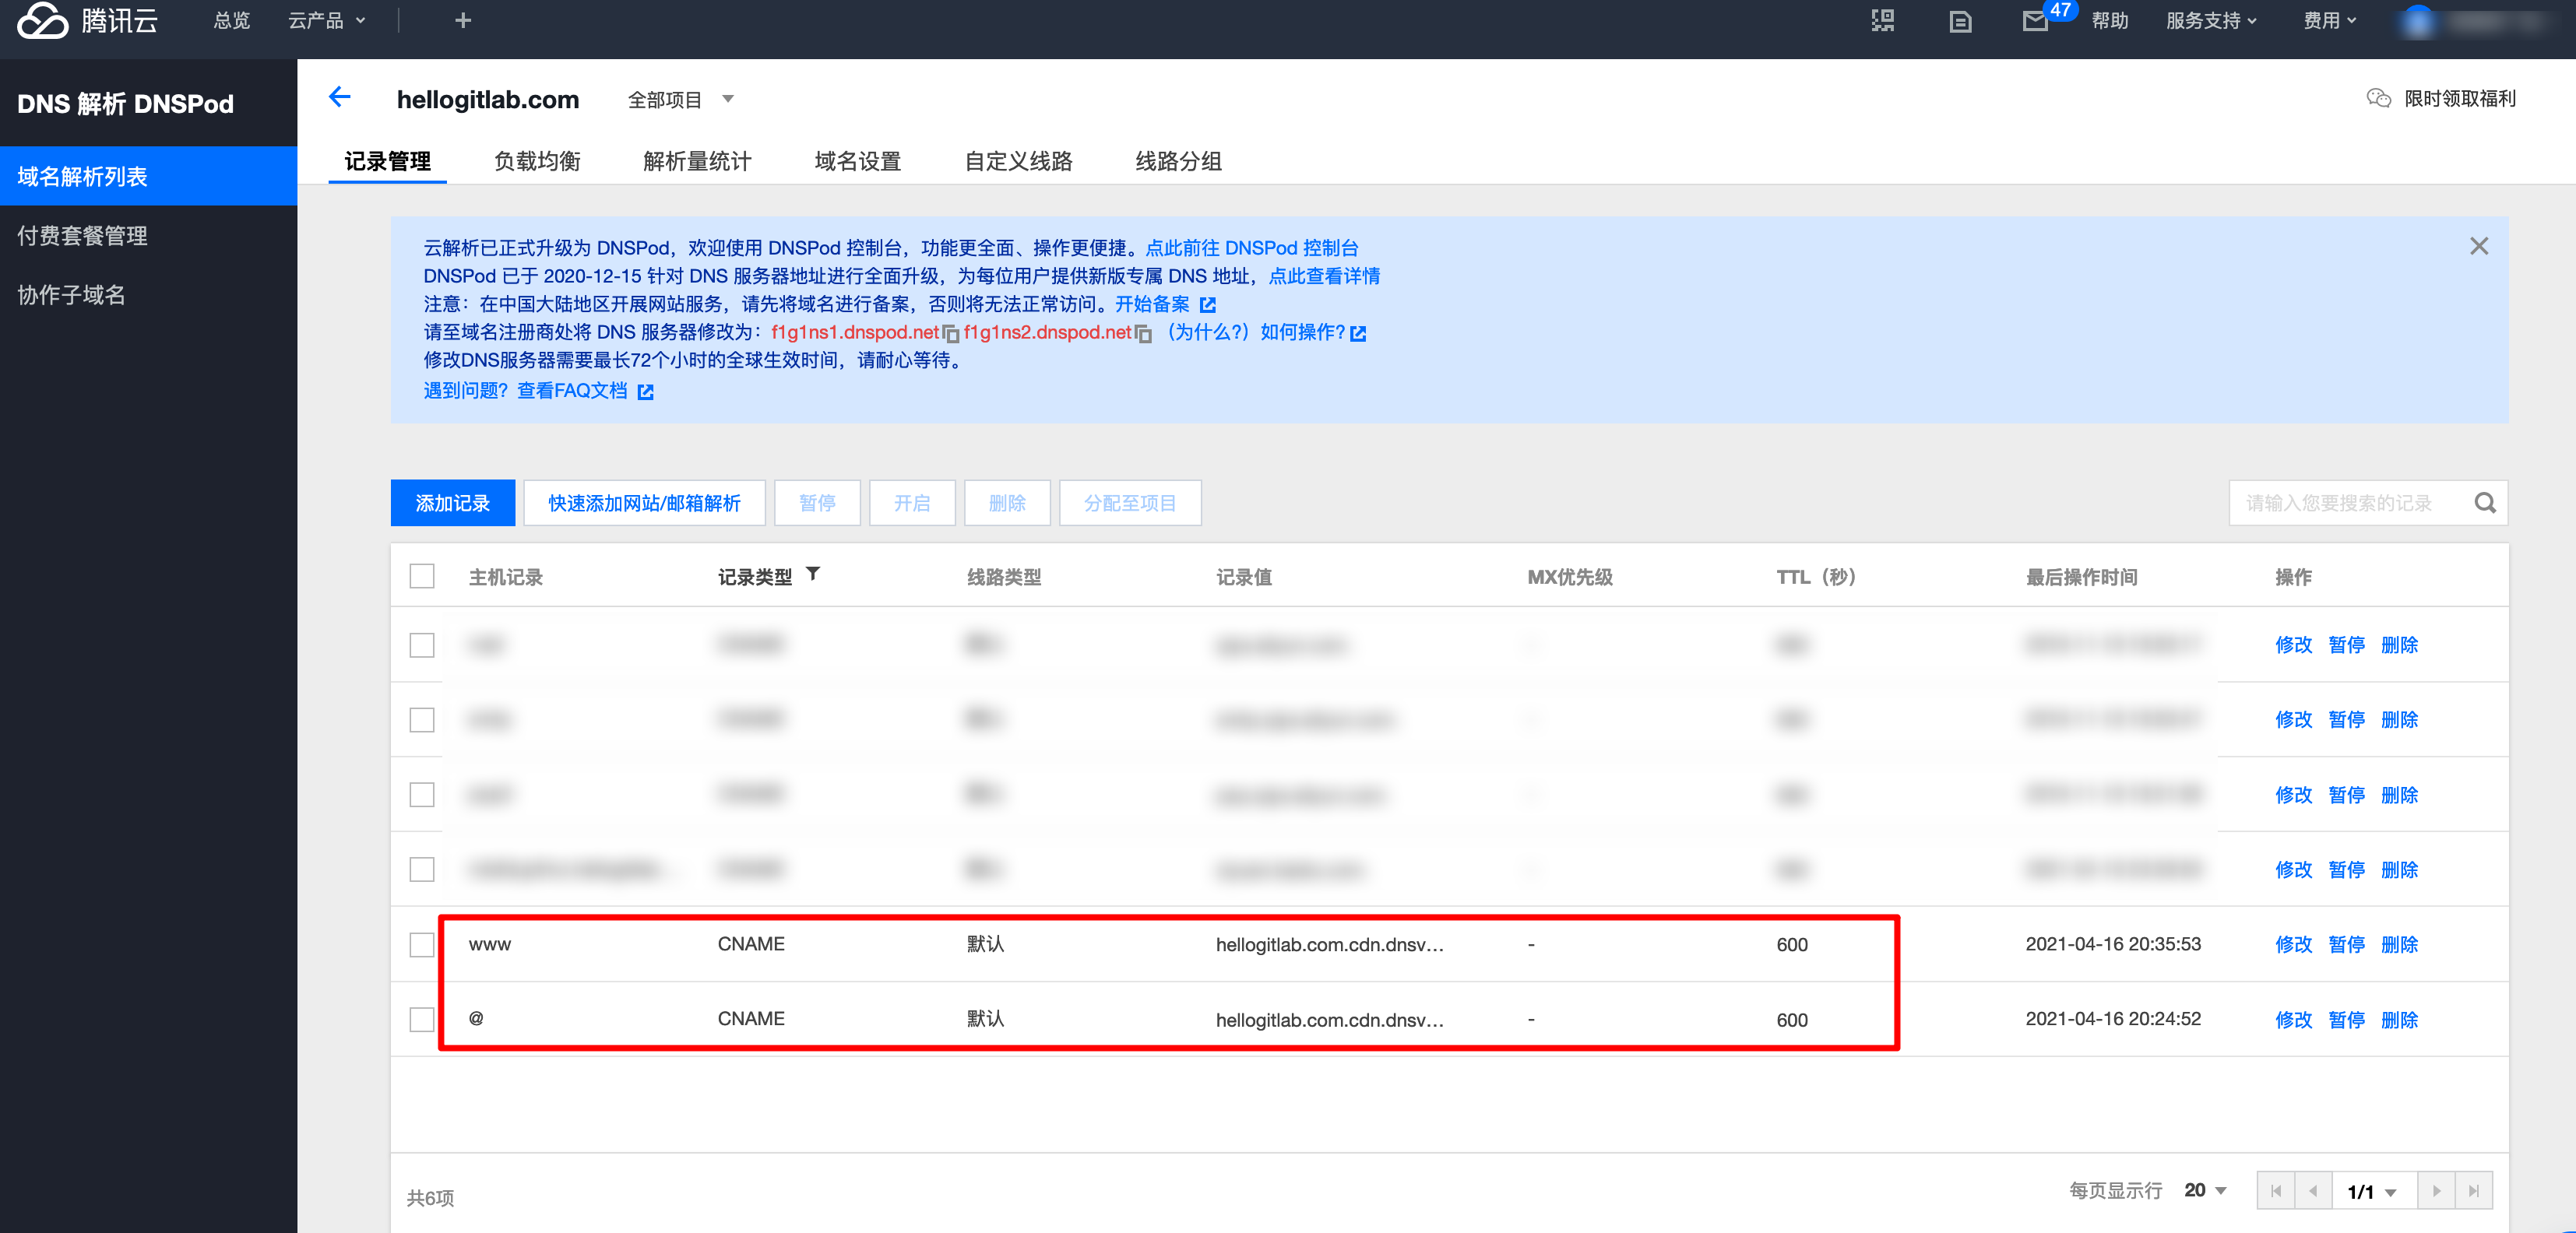Image resolution: width=2576 pixels, height=1233 pixels.
Task: Select the www record checkbox
Action: (422, 945)
